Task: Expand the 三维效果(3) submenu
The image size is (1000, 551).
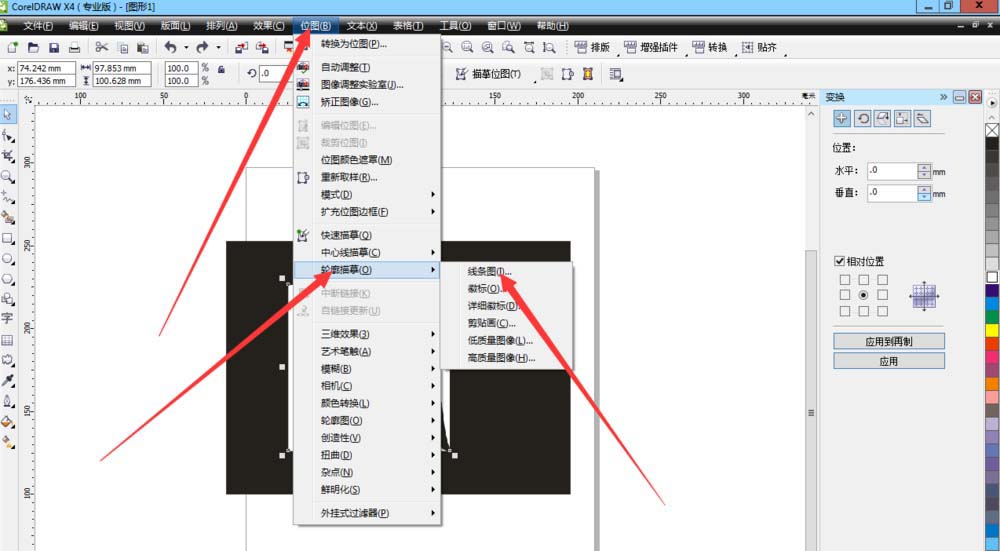Action: point(367,334)
